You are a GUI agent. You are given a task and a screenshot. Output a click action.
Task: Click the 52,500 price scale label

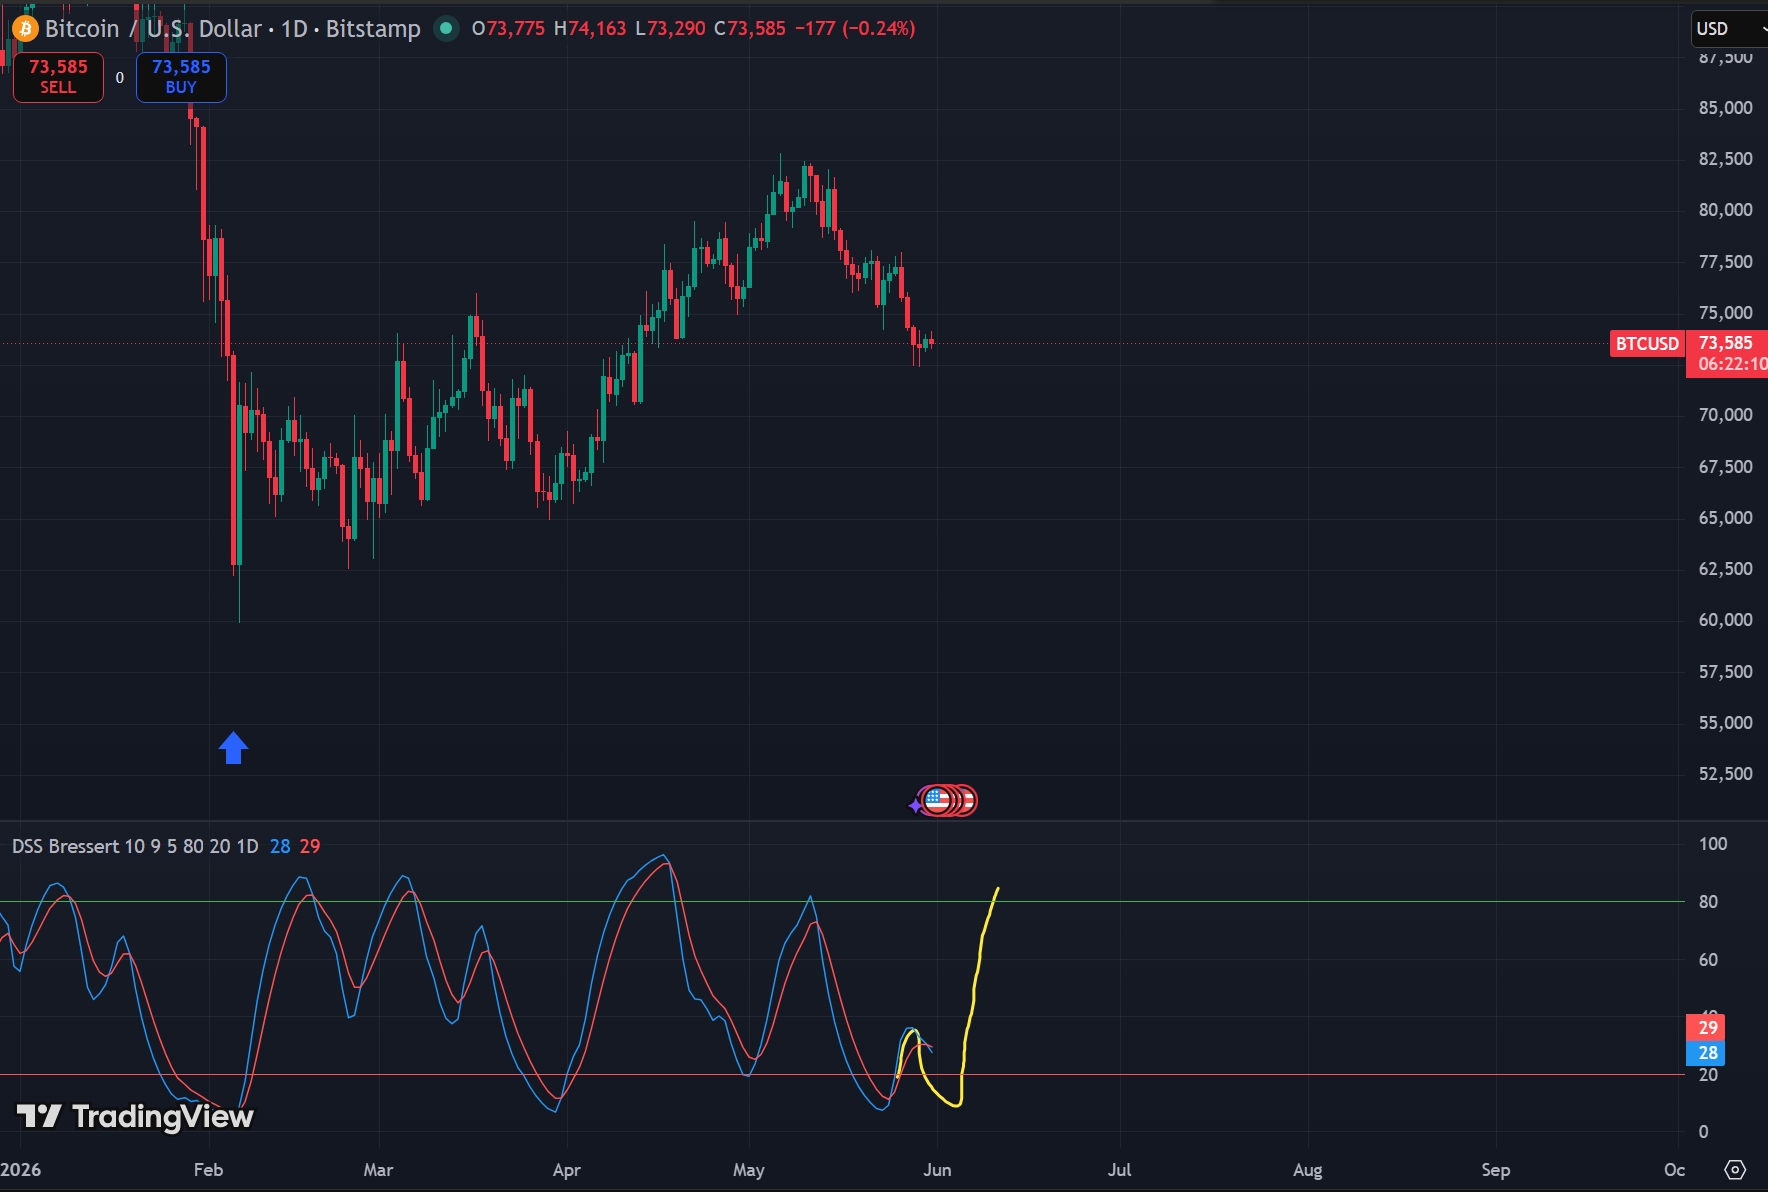coord(1726,774)
